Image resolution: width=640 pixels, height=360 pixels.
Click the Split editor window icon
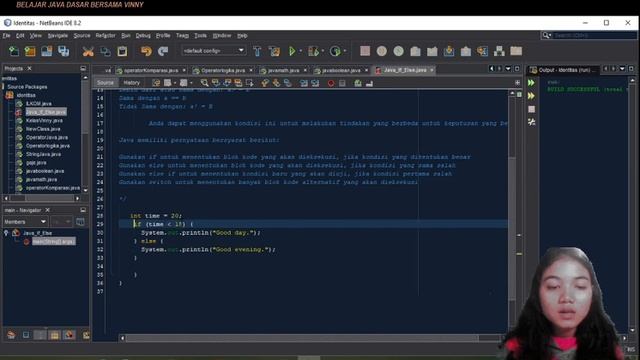pyautogui.click(x=517, y=82)
